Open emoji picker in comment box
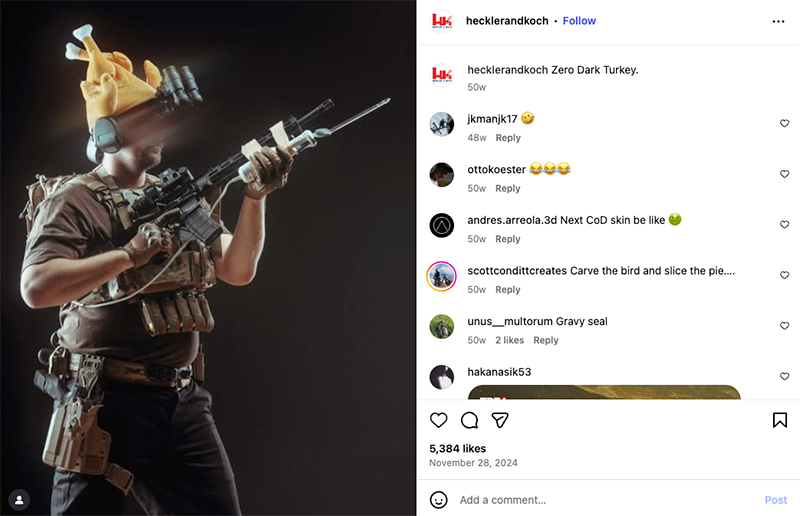 point(438,500)
